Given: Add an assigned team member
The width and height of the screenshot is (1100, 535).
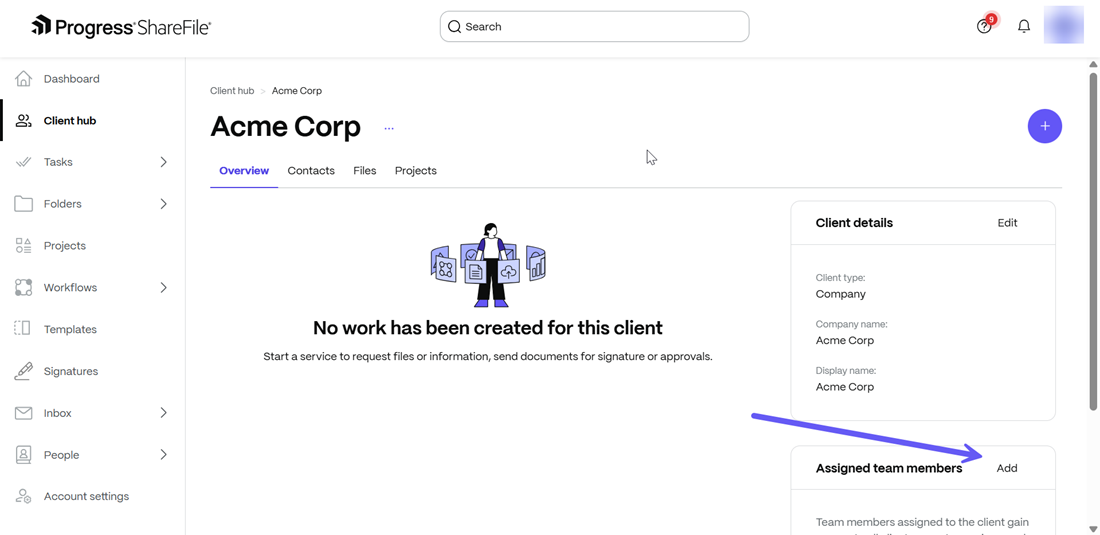Looking at the screenshot, I should coord(1007,468).
